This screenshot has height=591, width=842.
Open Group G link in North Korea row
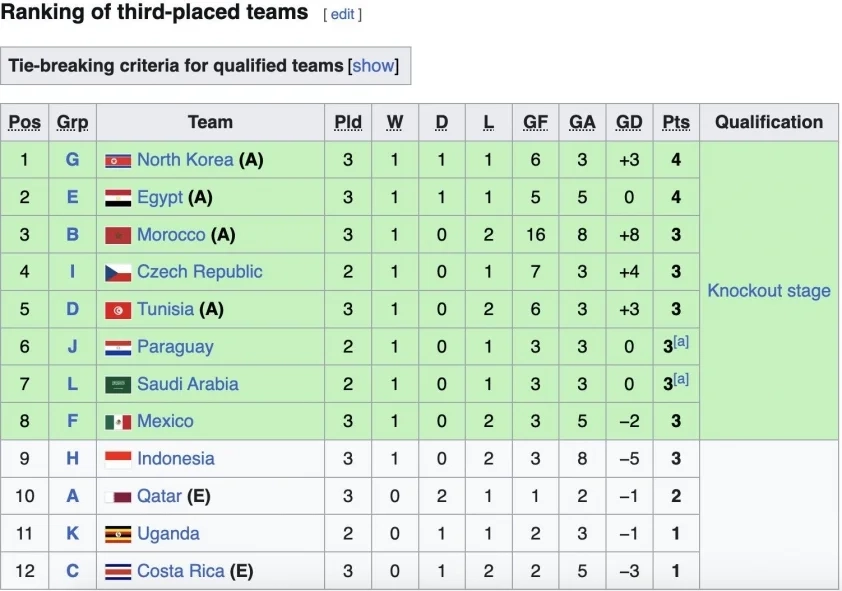pos(72,160)
